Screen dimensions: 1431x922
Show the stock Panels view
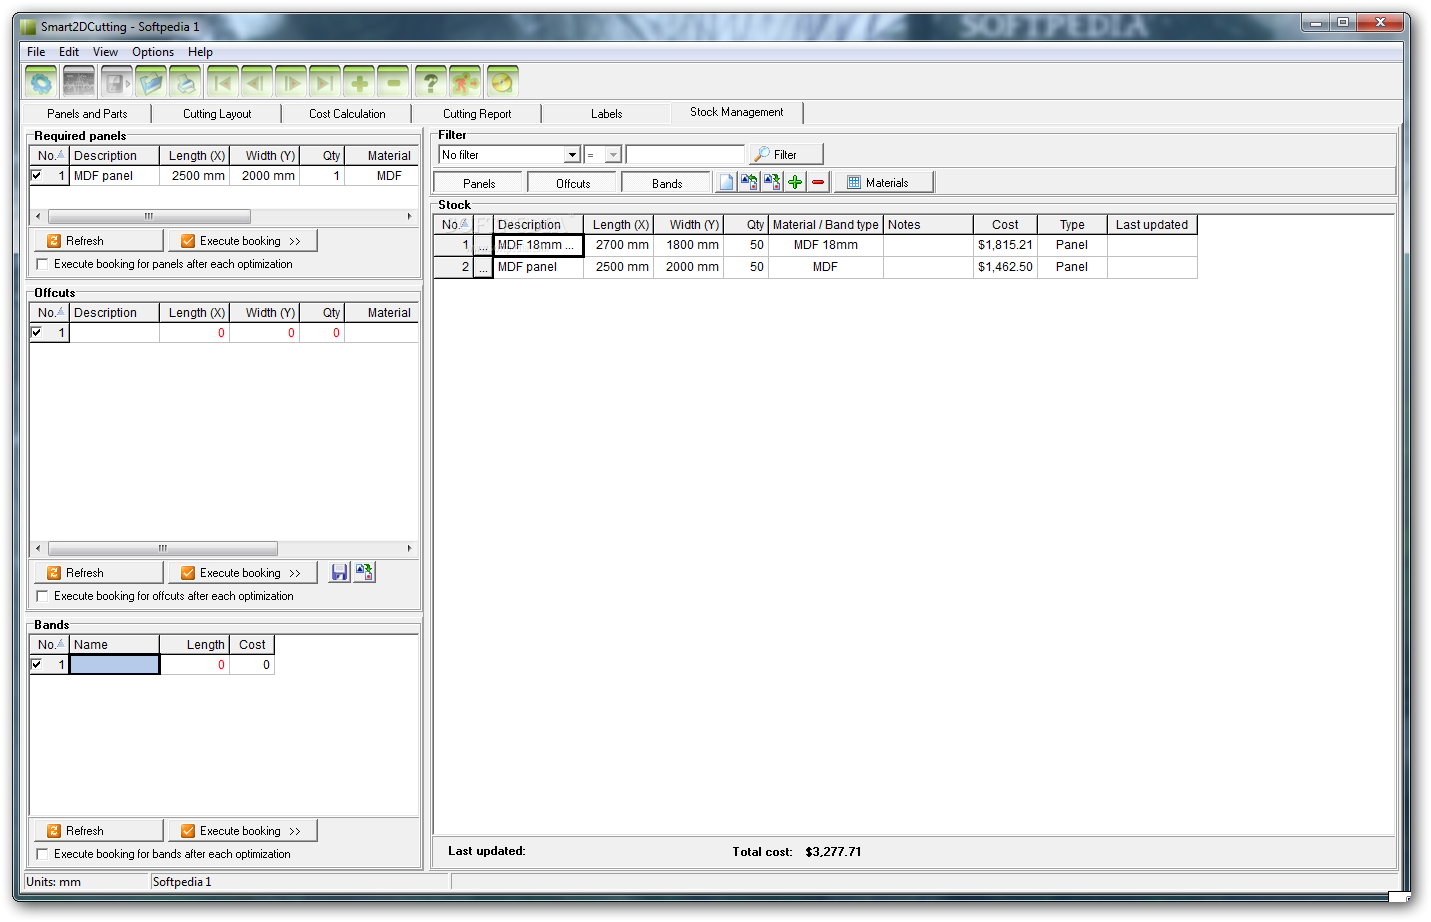[x=479, y=184]
